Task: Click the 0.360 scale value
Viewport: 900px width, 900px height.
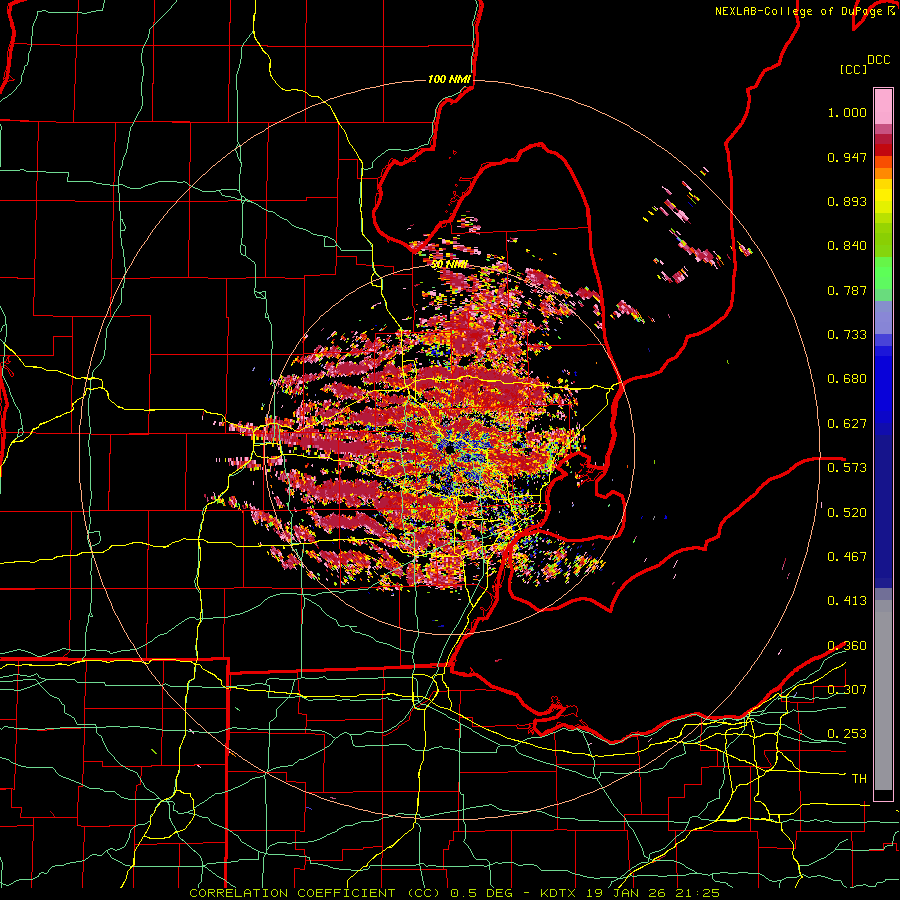Action: [x=847, y=646]
